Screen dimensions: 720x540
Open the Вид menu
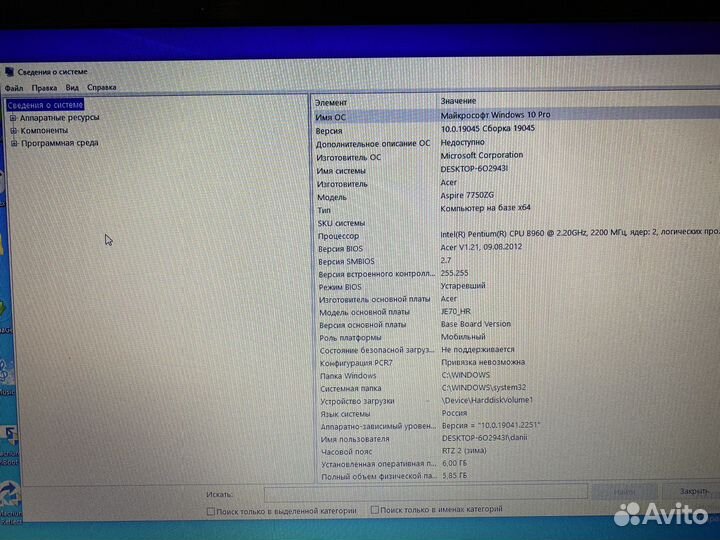tap(72, 87)
